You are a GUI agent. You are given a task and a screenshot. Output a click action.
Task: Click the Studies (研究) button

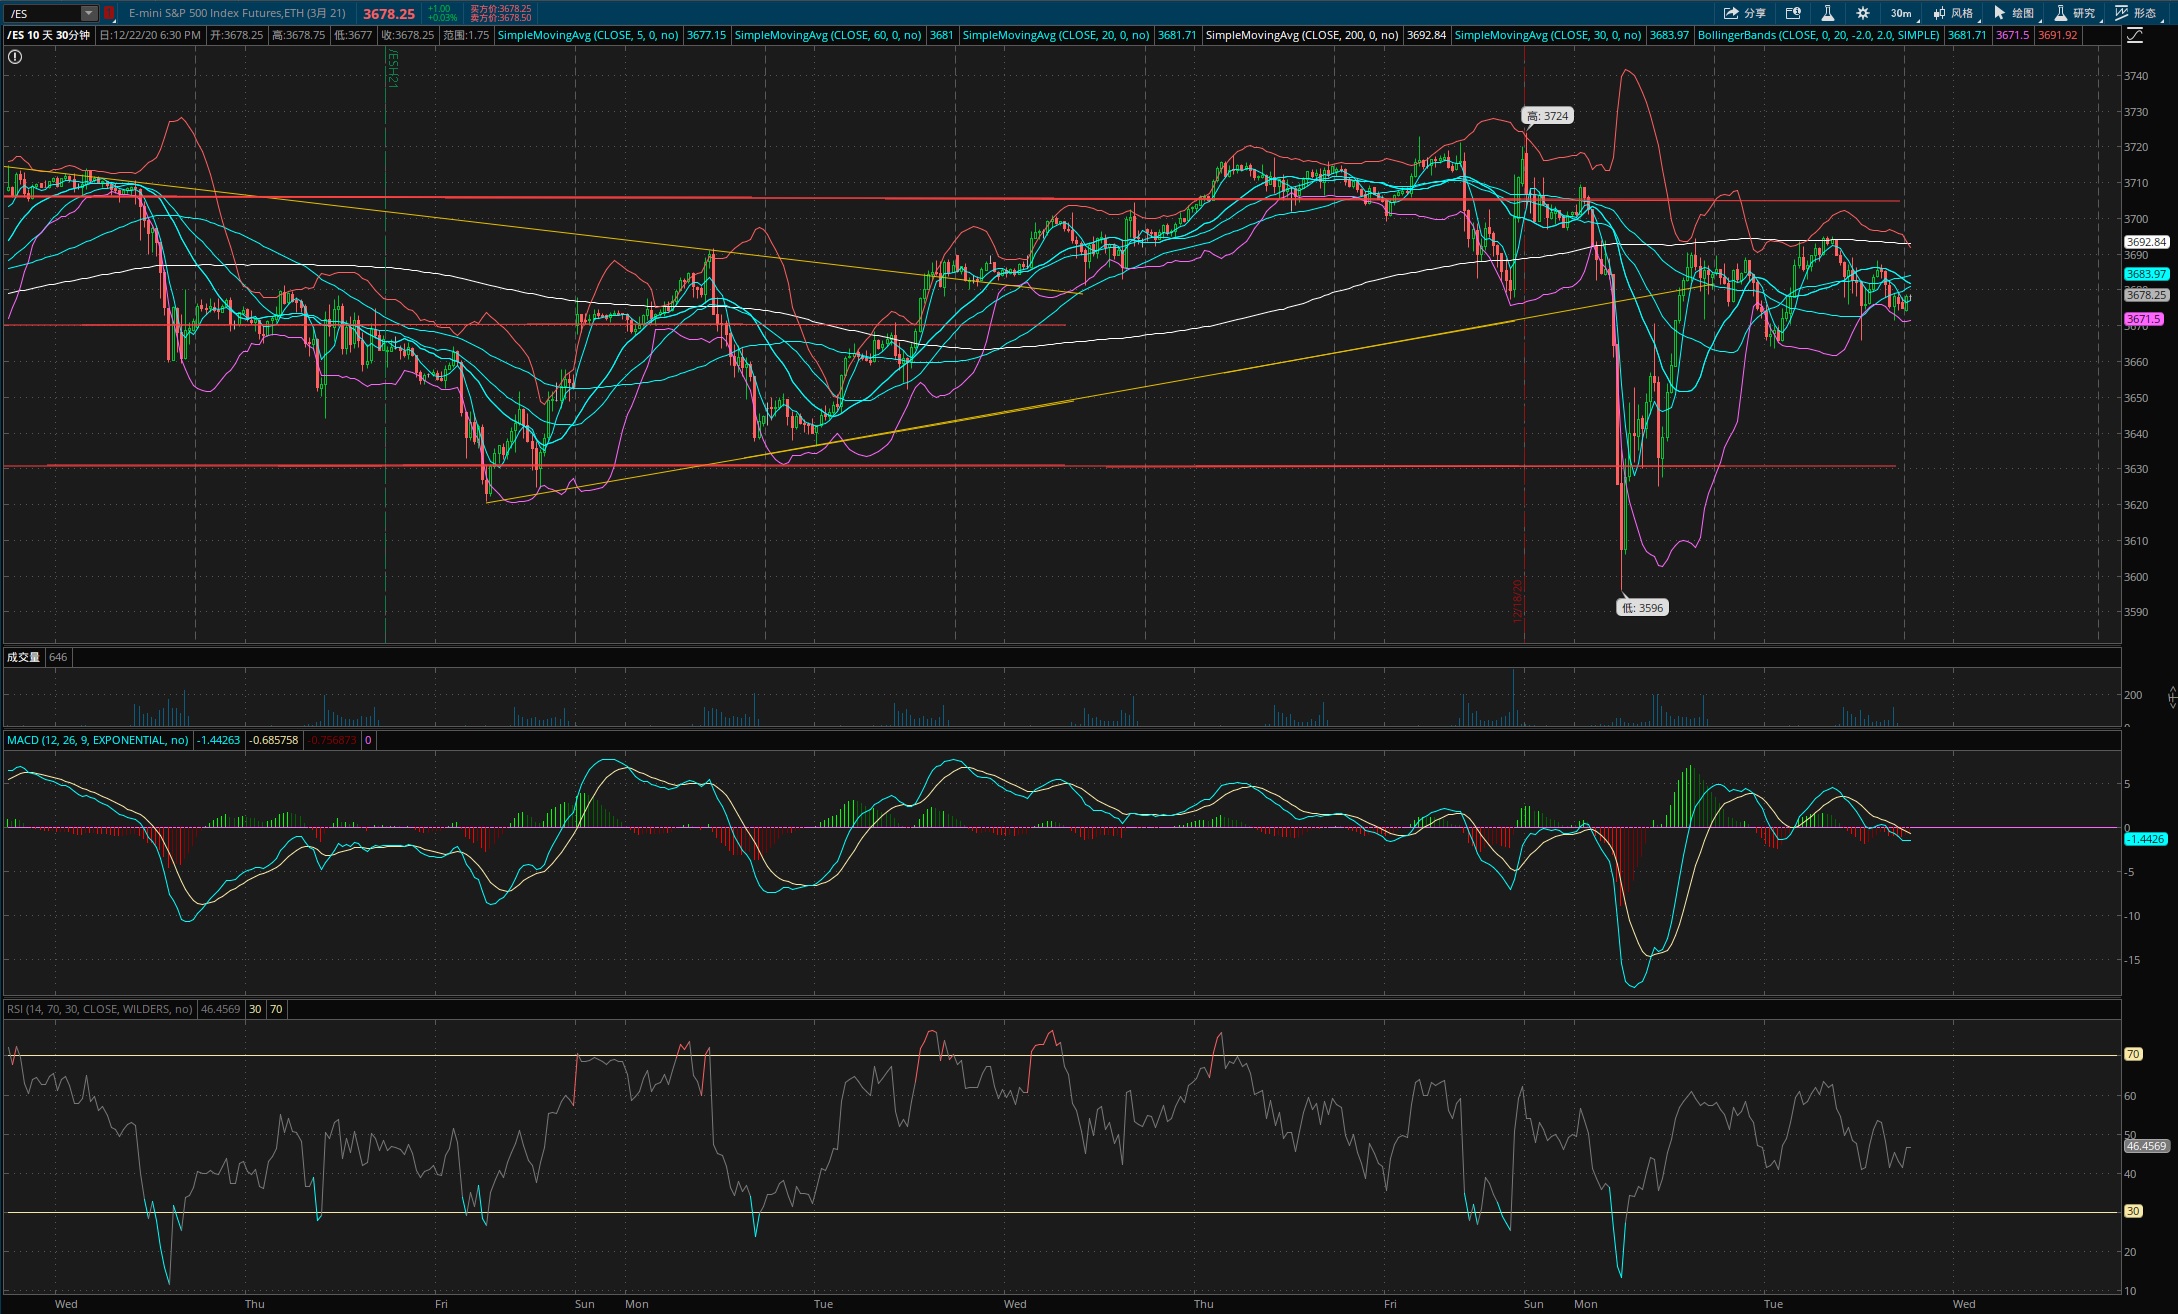coord(2075,13)
